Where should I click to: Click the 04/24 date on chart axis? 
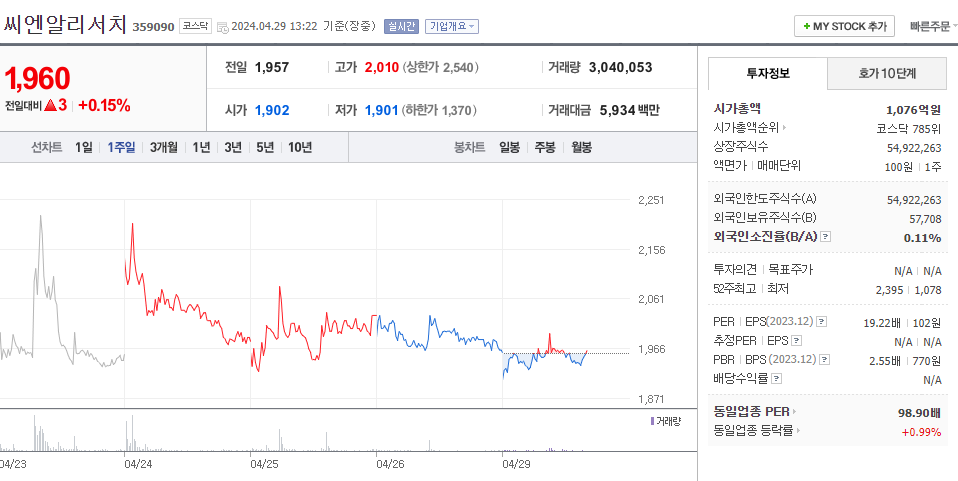coord(138,464)
